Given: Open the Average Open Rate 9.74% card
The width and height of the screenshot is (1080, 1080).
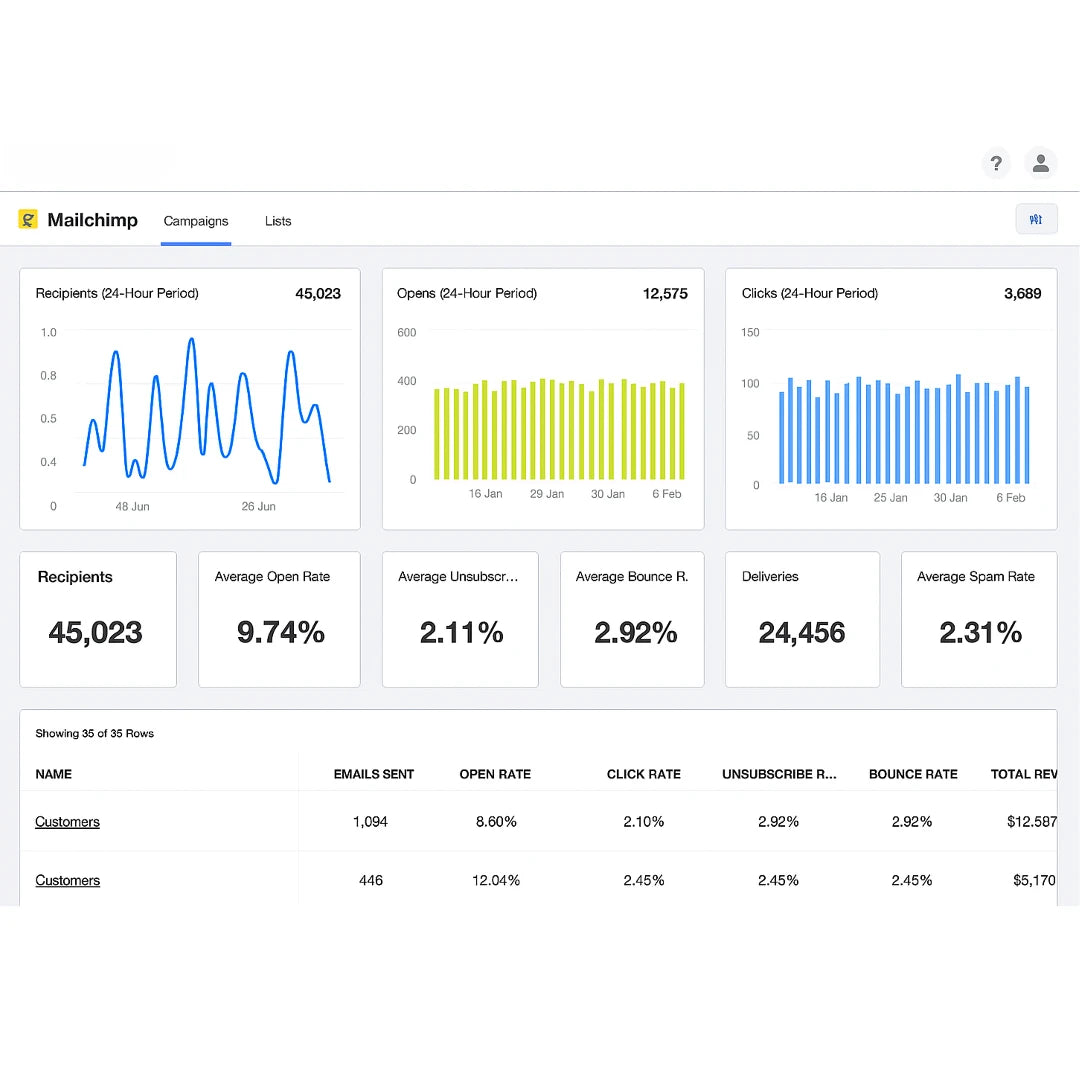Looking at the screenshot, I should coord(279,619).
